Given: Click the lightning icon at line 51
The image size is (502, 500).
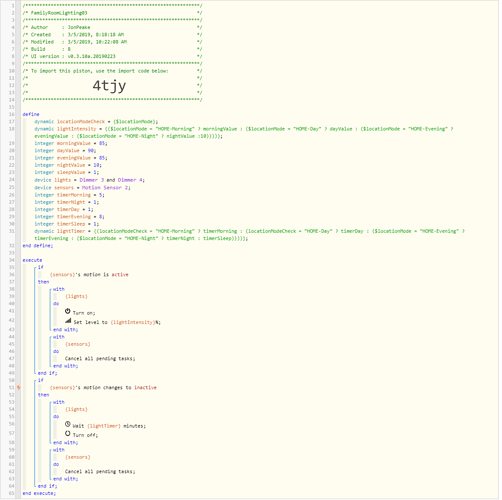Looking at the screenshot, I should [19, 388].
